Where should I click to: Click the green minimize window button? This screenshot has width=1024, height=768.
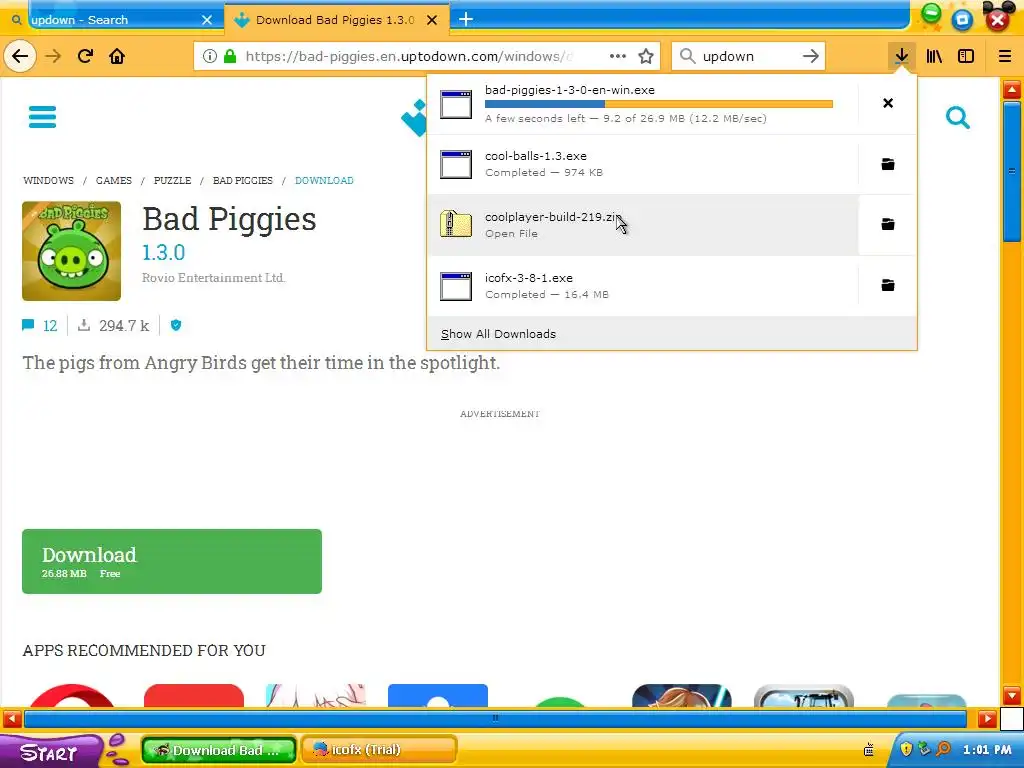tap(931, 14)
